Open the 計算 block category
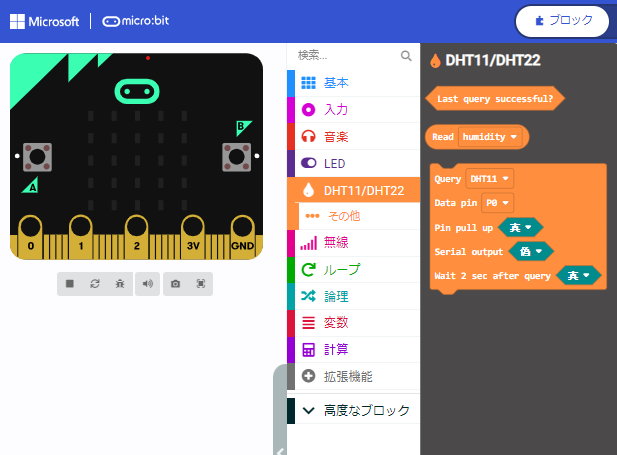Screen dimensions: 617x455 click(x=353, y=350)
